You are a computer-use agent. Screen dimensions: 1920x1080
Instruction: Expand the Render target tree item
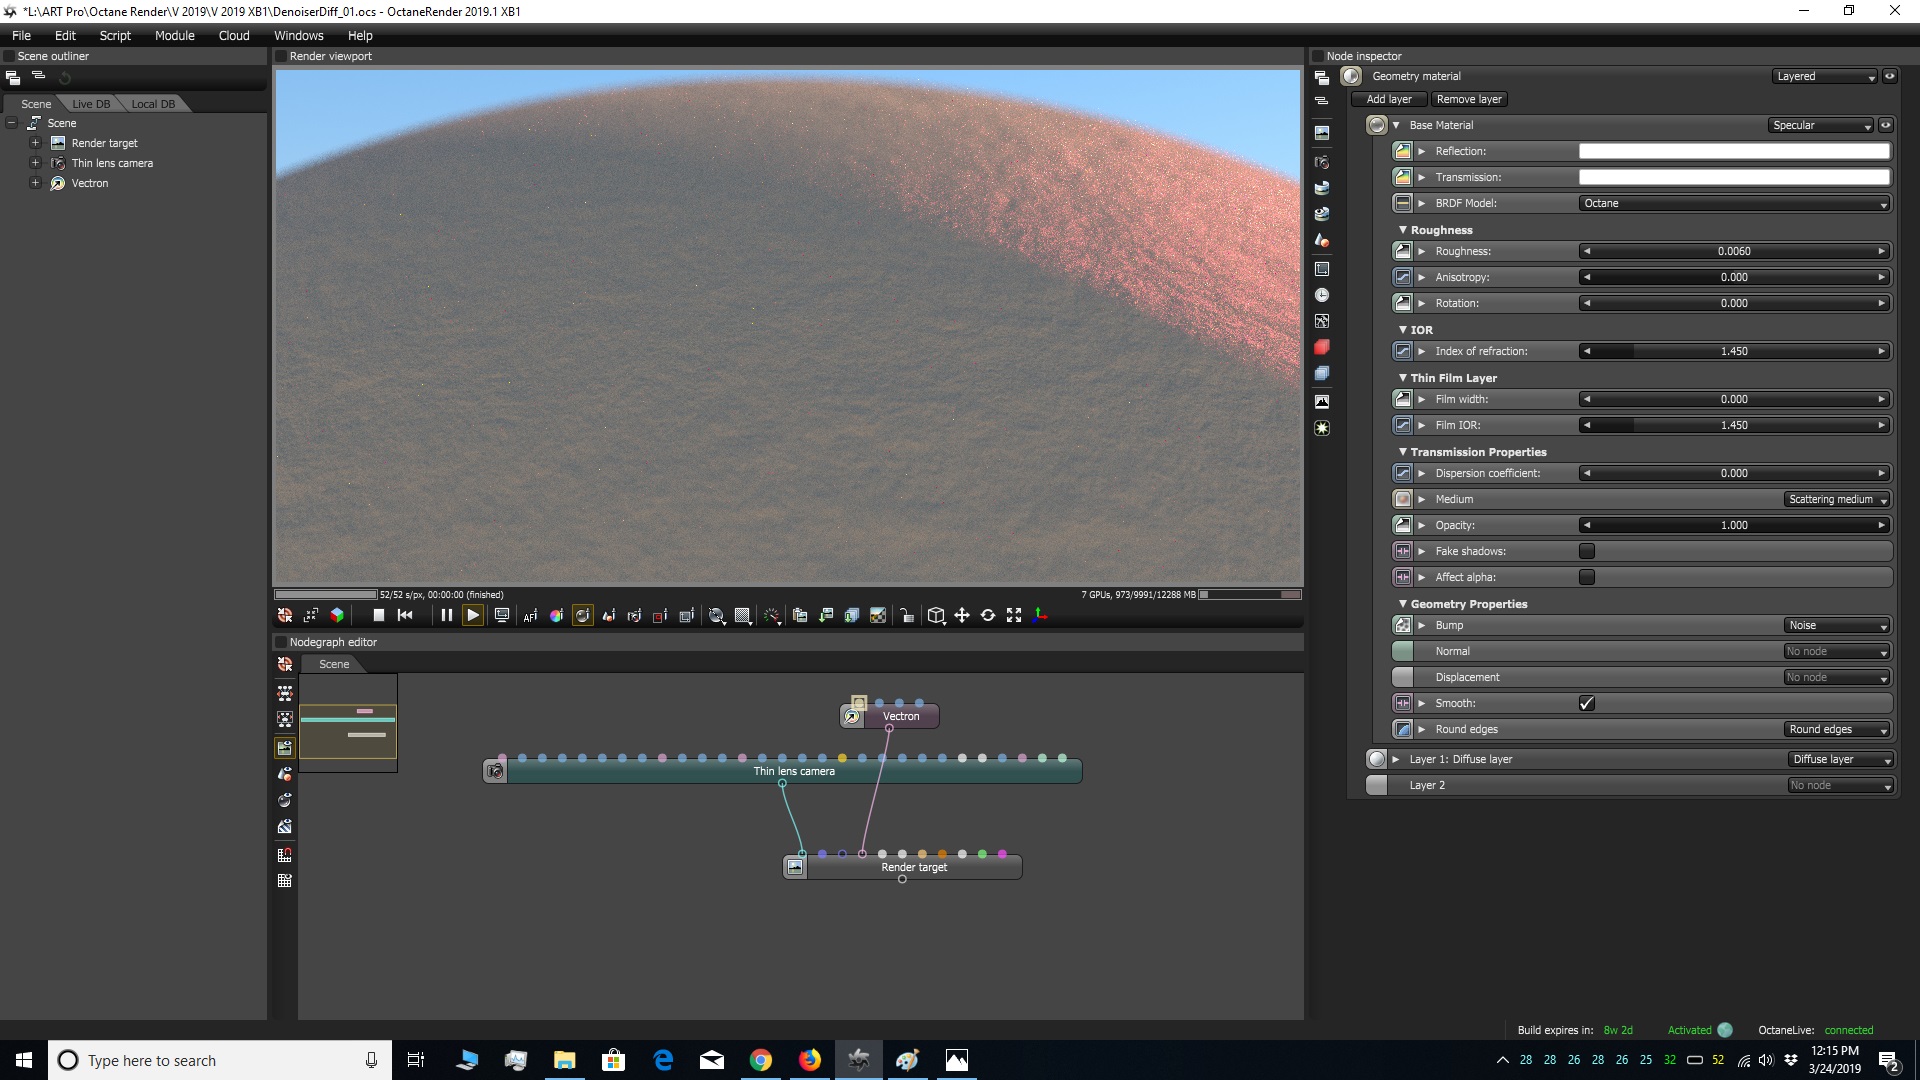coord(35,143)
